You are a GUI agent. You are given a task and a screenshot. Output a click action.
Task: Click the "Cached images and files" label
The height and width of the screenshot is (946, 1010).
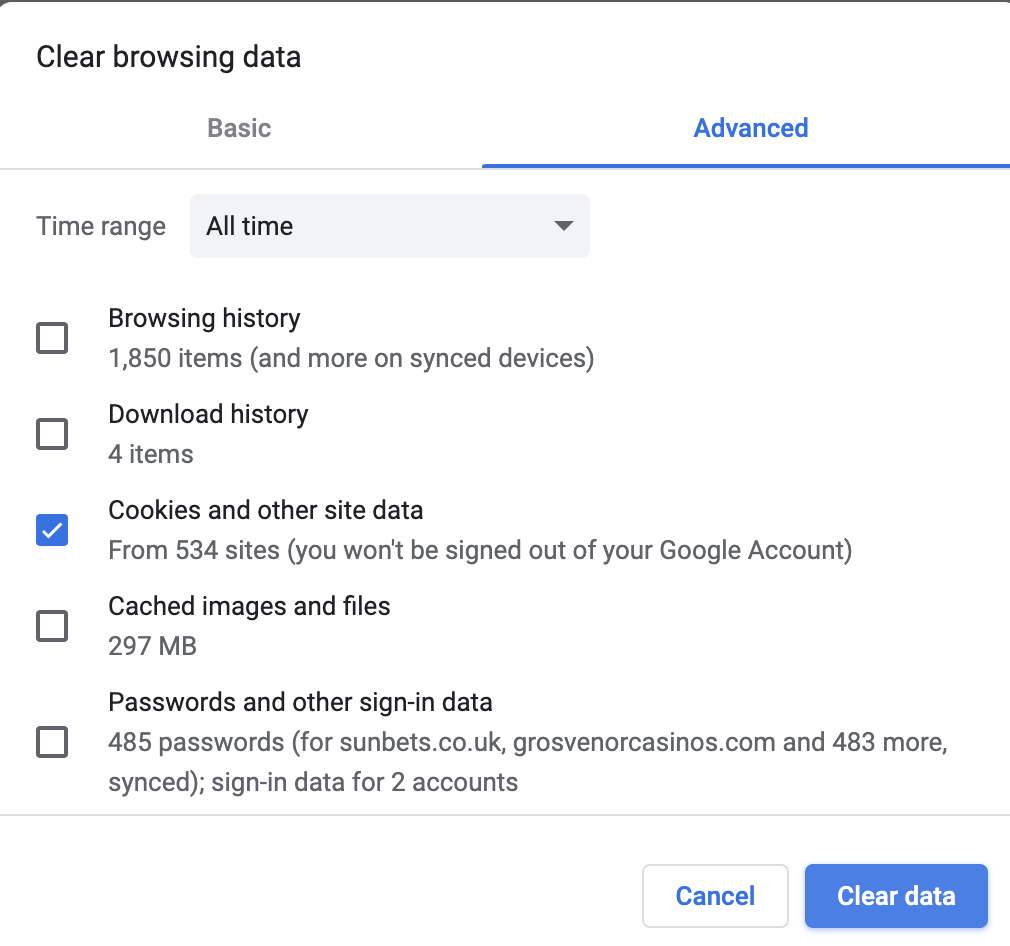point(249,606)
